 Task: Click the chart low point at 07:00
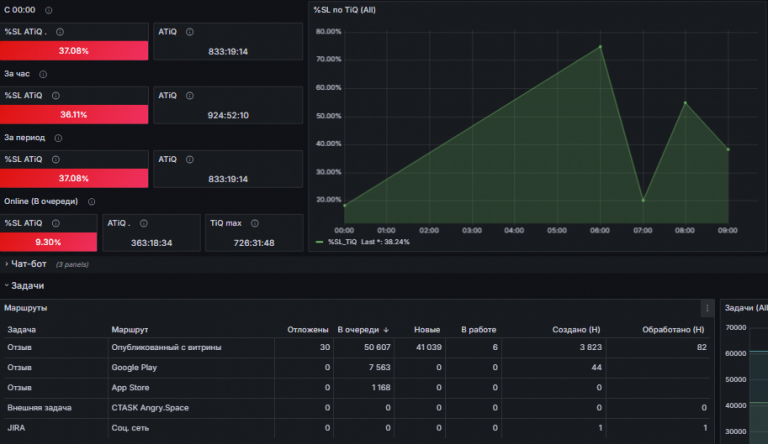643,200
